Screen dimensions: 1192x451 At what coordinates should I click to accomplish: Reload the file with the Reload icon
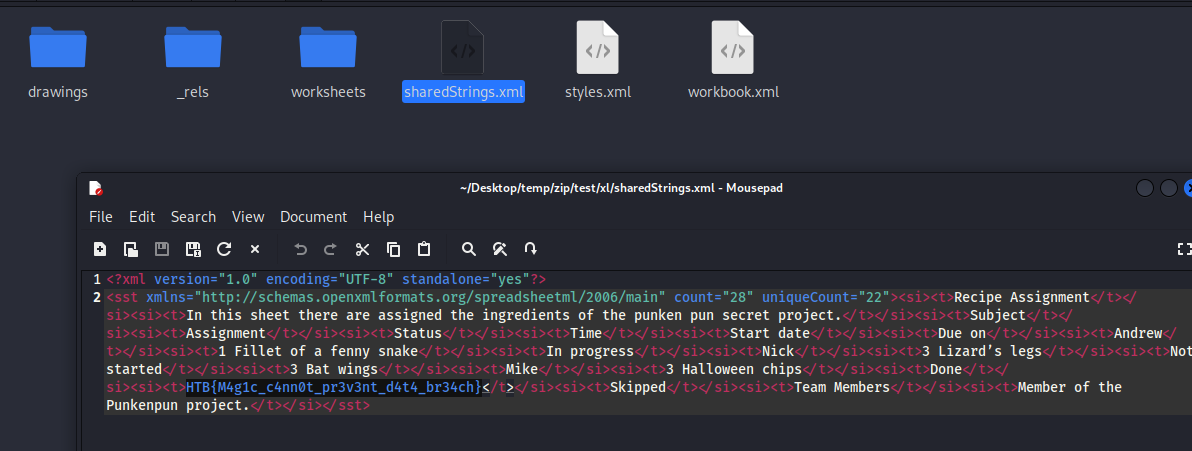224,249
